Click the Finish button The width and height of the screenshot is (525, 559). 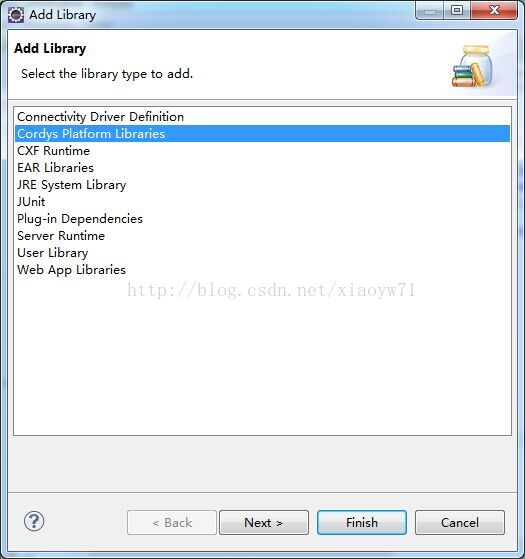tap(362, 523)
